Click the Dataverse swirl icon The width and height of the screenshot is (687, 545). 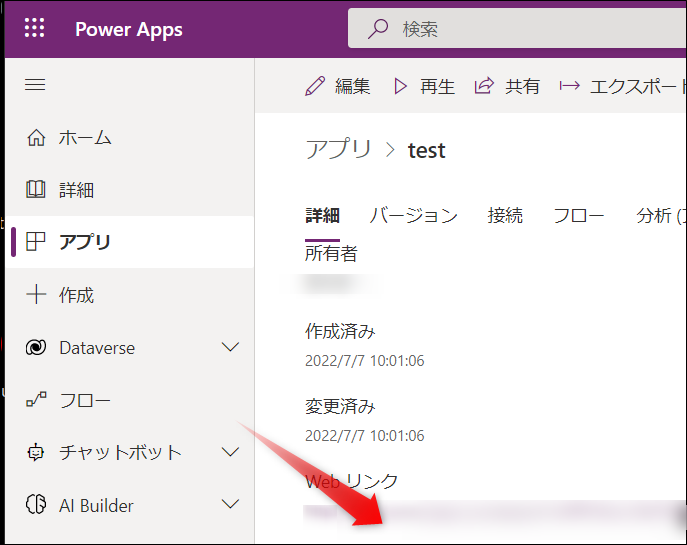36,347
